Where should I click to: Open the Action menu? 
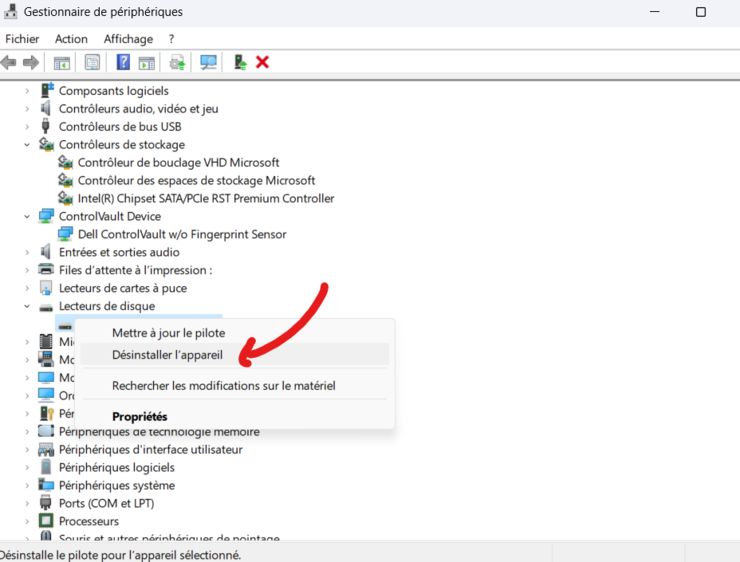point(71,39)
